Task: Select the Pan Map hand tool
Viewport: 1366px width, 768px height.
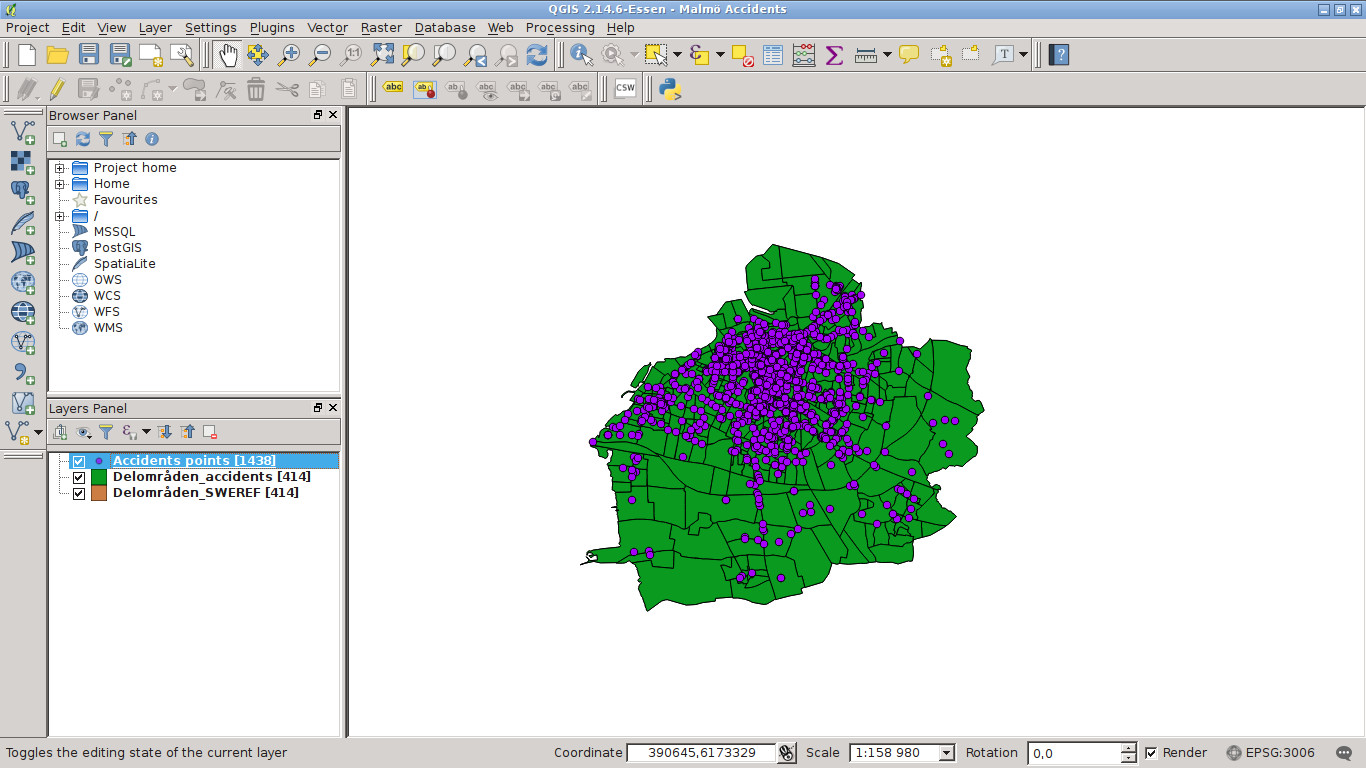Action: coord(229,55)
